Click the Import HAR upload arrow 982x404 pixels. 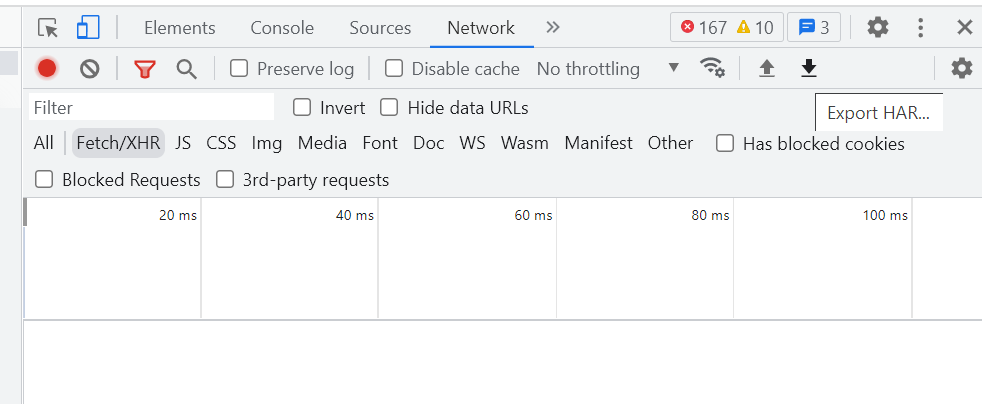(767, 68)
